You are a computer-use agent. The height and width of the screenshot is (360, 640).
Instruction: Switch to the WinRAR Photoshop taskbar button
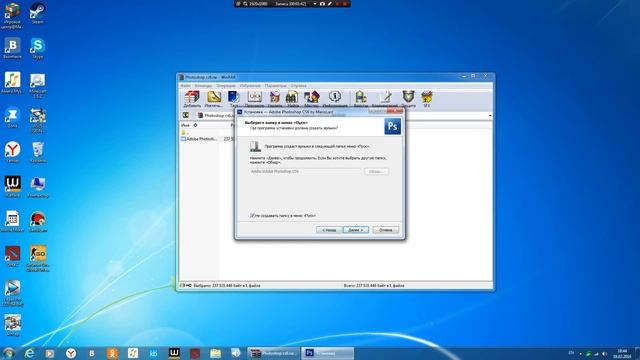(273, 353)
